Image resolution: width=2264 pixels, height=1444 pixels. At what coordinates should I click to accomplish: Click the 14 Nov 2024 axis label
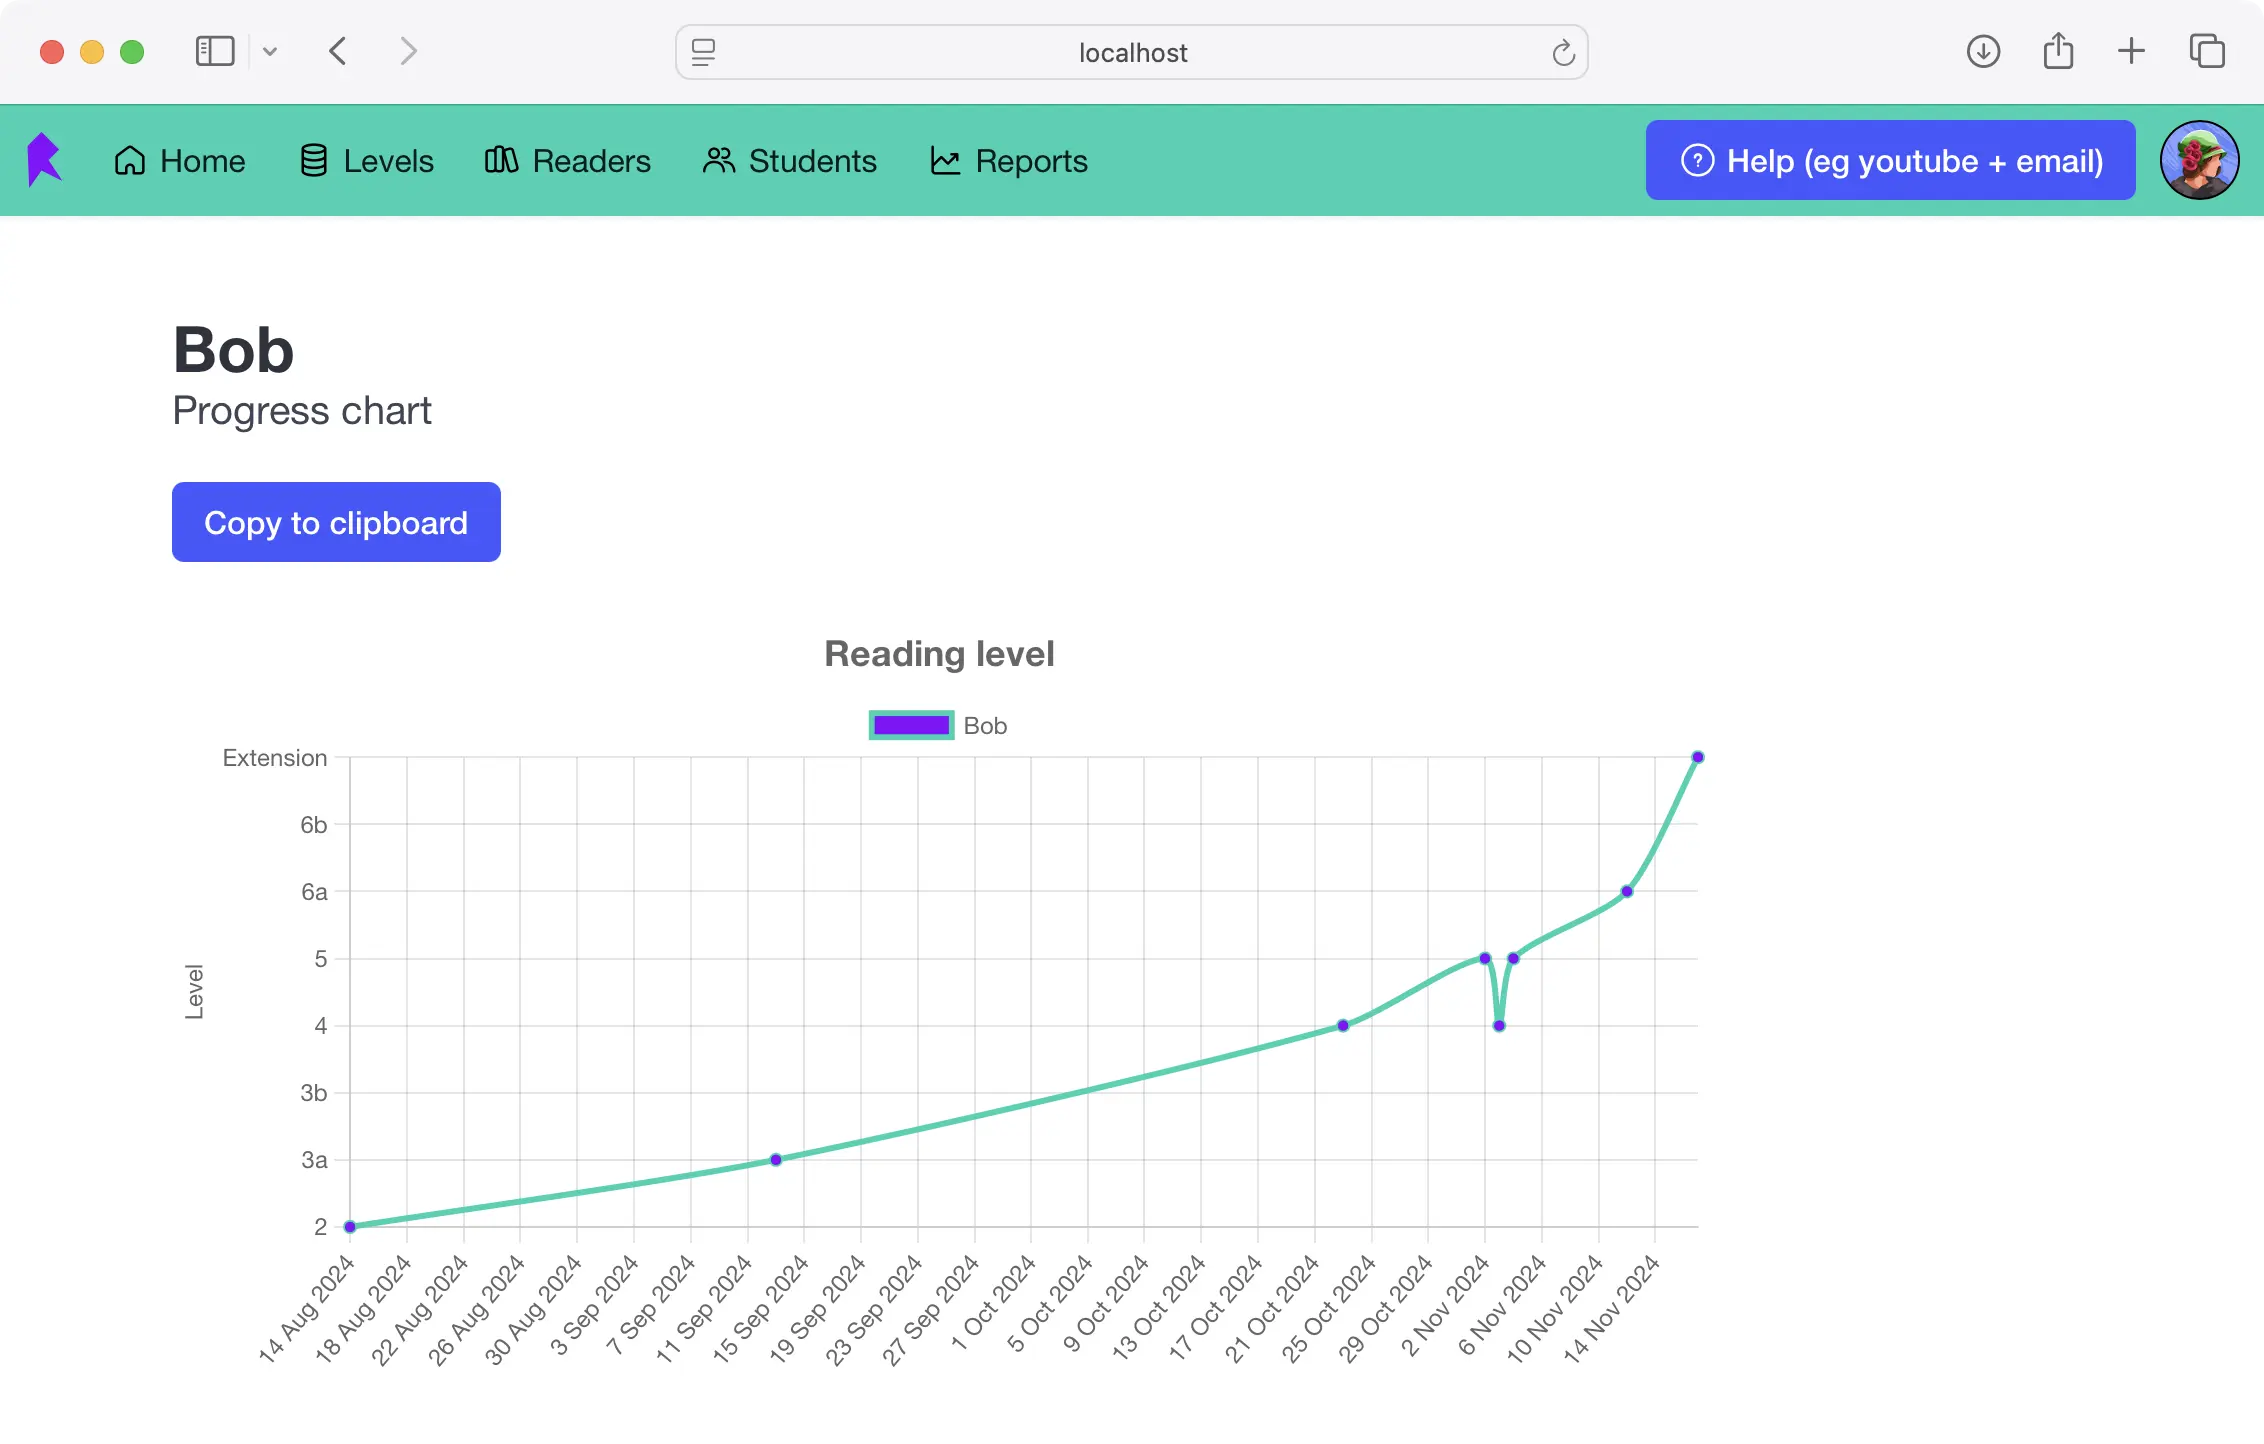[1612, 1309]
